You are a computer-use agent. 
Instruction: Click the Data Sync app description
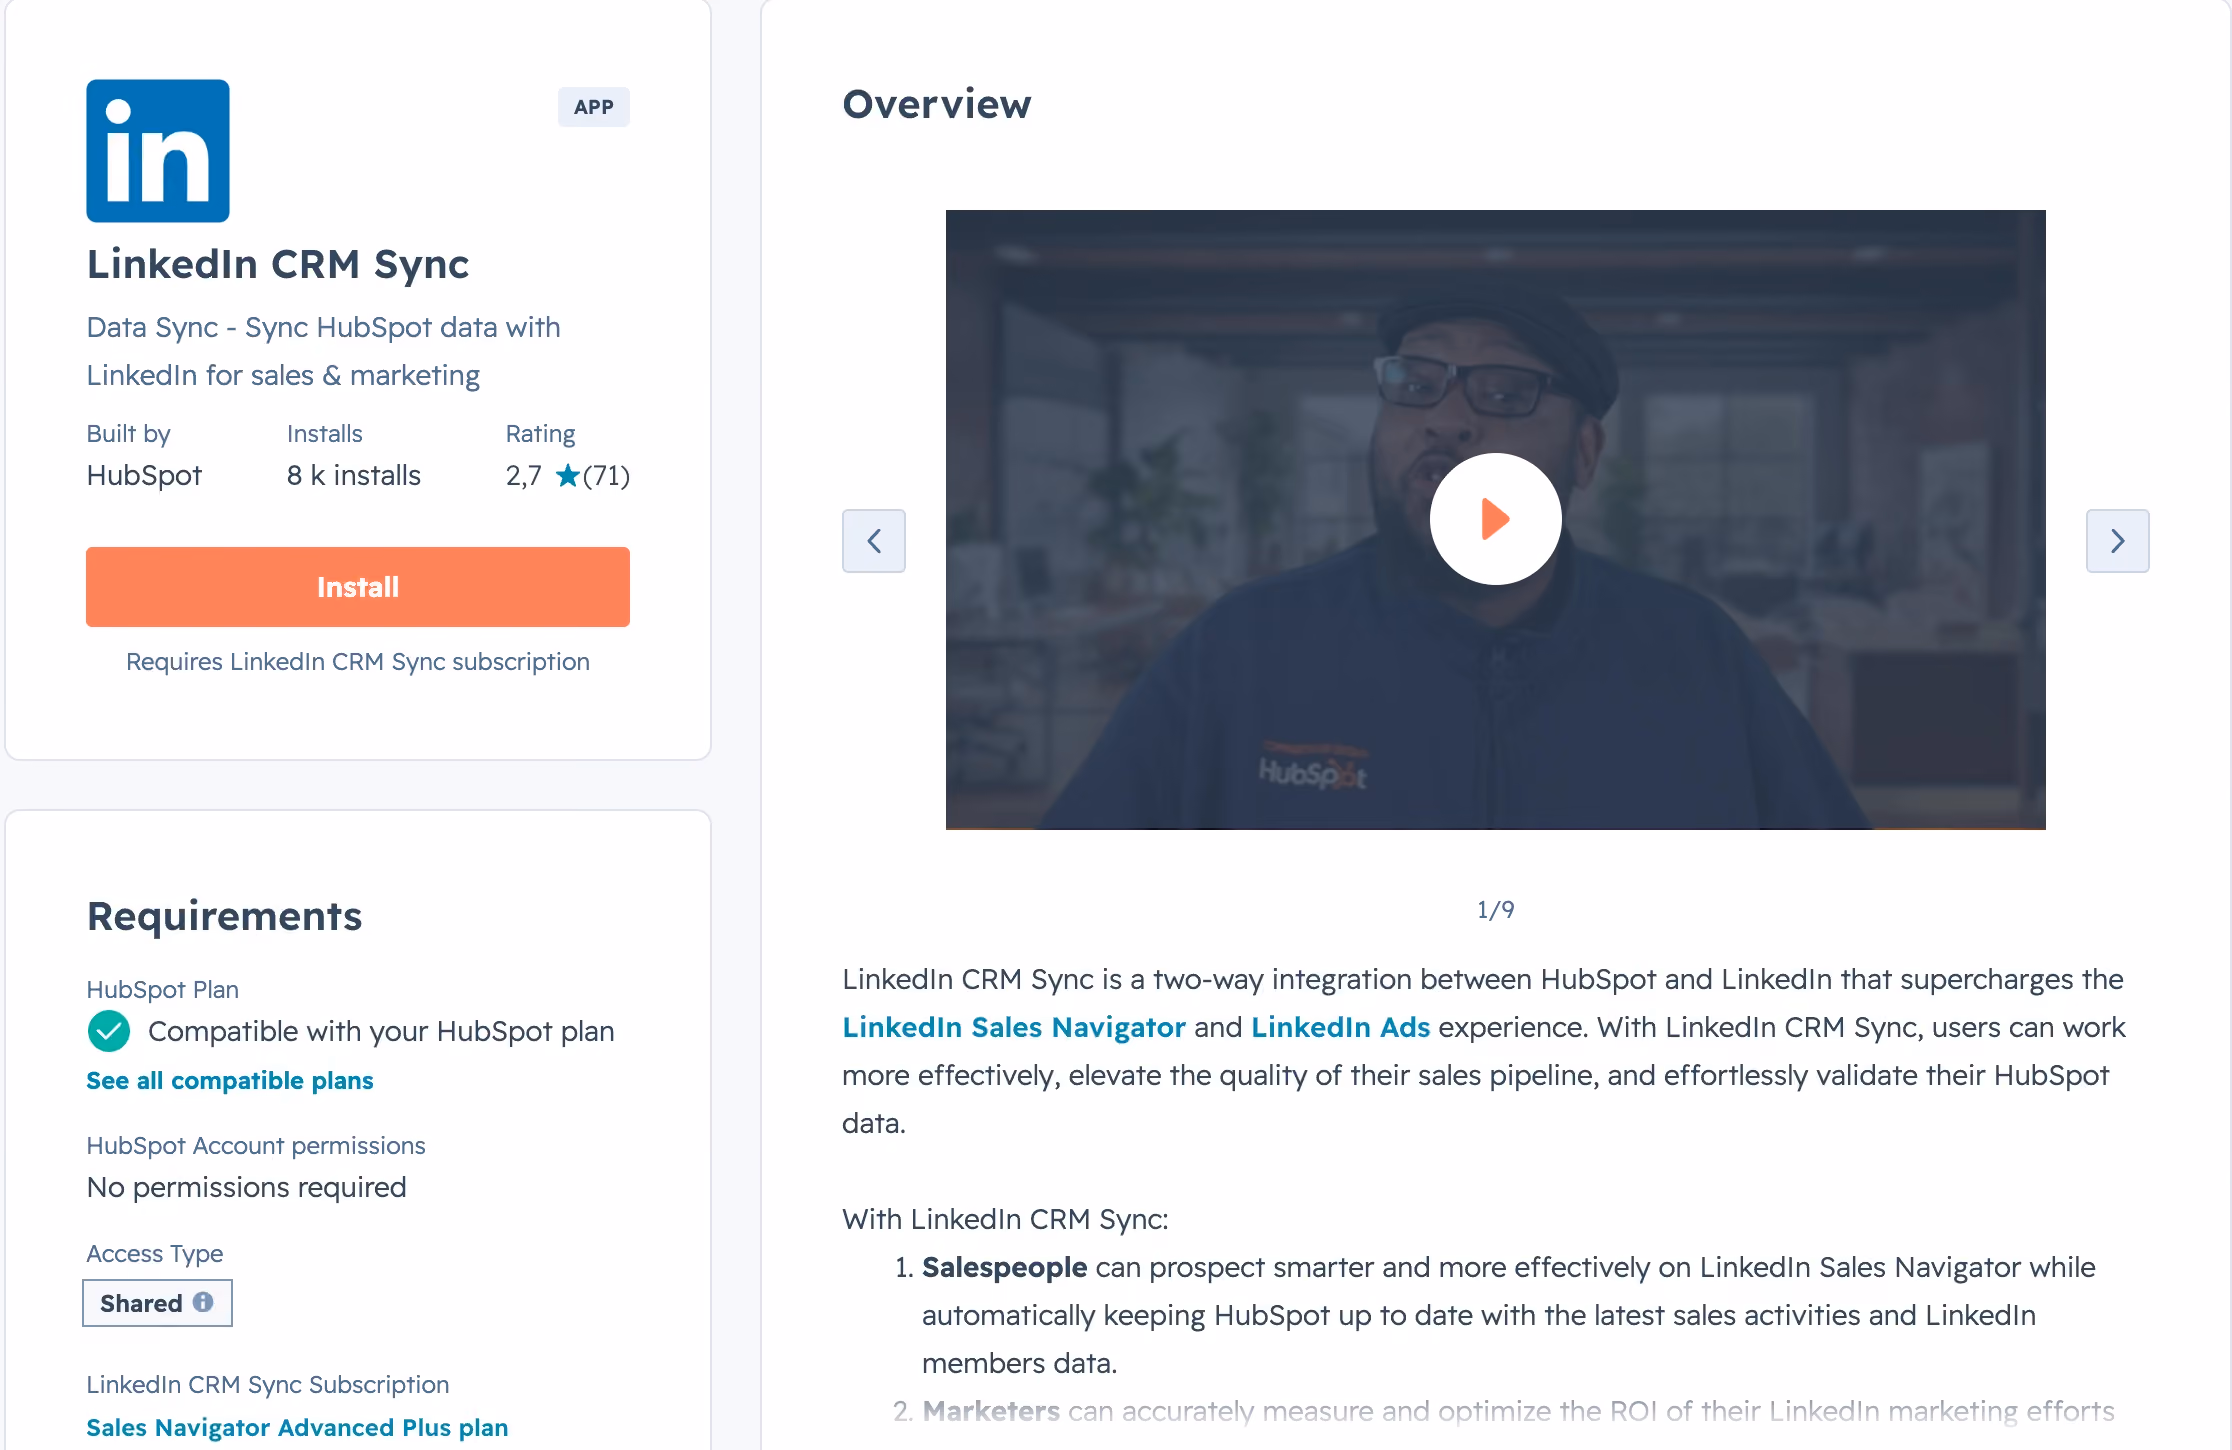323,351
